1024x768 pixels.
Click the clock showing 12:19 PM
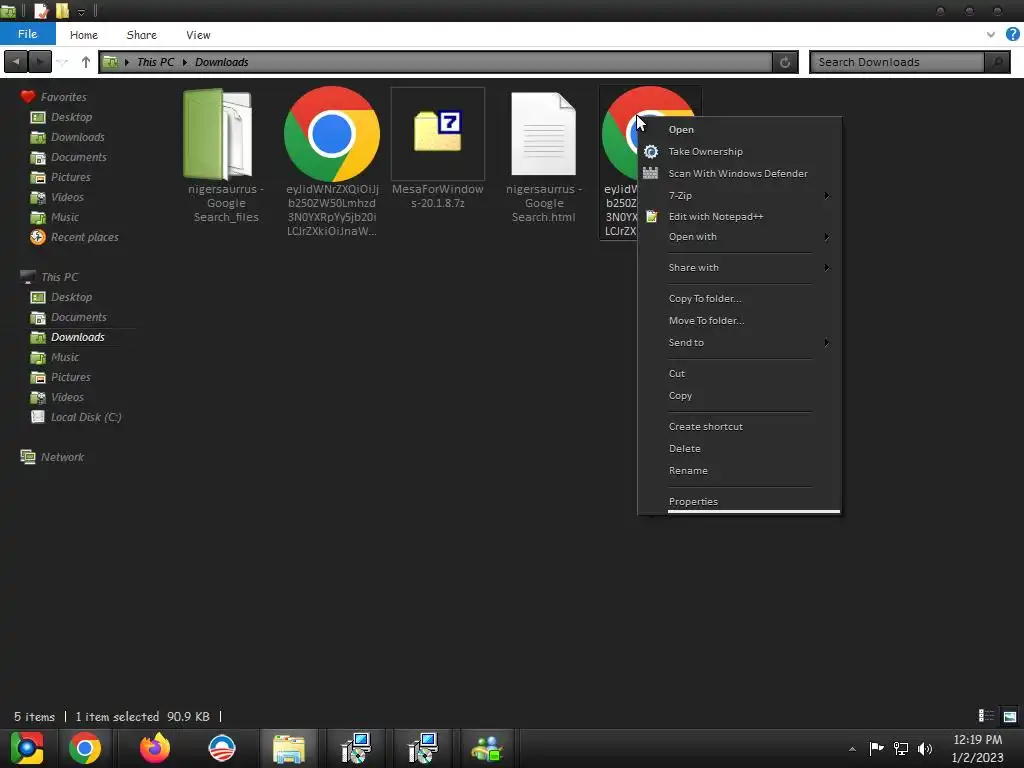tap(977, 740)
